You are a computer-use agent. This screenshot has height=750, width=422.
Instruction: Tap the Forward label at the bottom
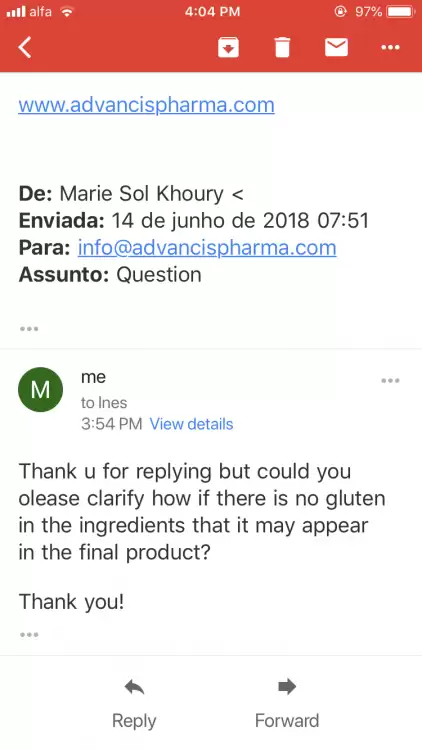287,720
